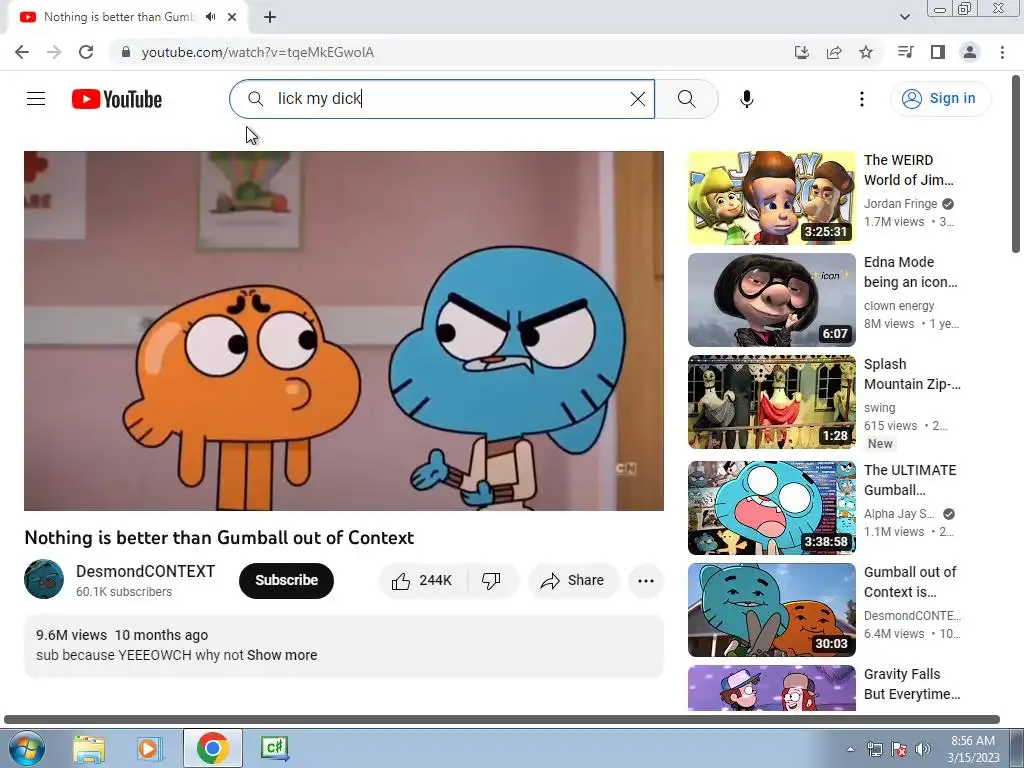Image resolution: width=1024 pixels, height=768 pixels.
Task: Click the vertical page scrollbar
Action: click(x=1016, y=163)
